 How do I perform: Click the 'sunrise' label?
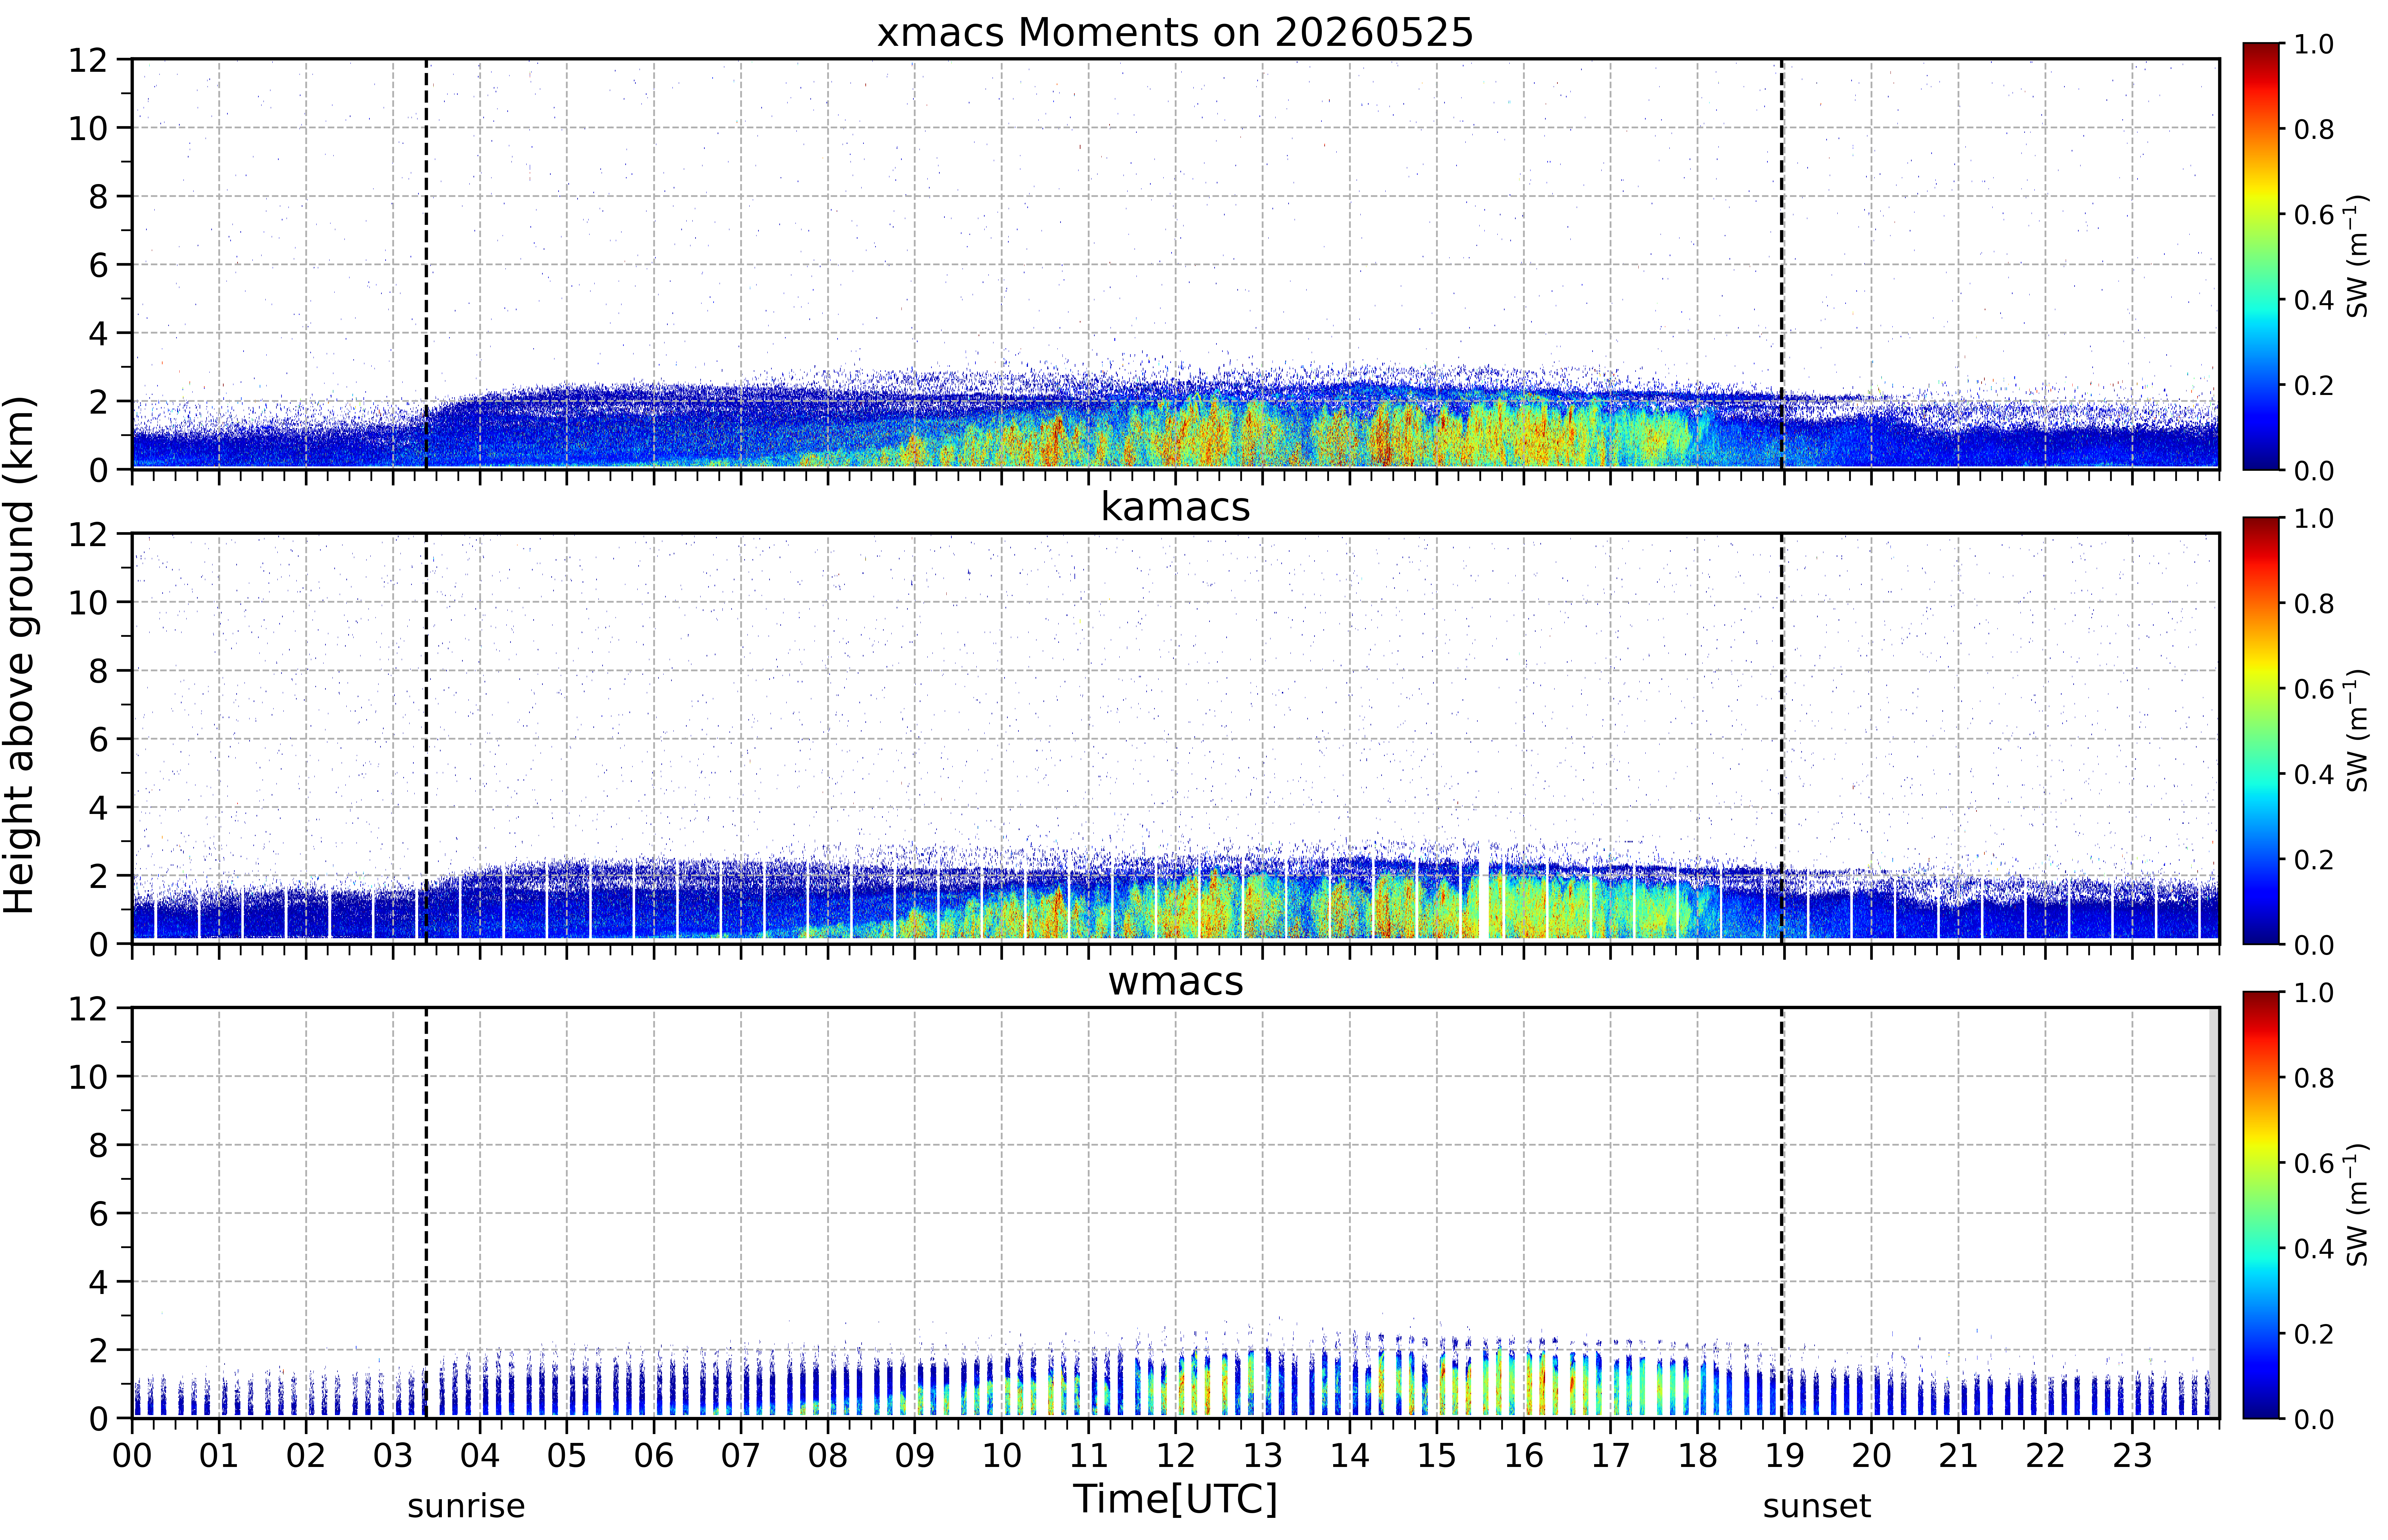coord(466,1506)
